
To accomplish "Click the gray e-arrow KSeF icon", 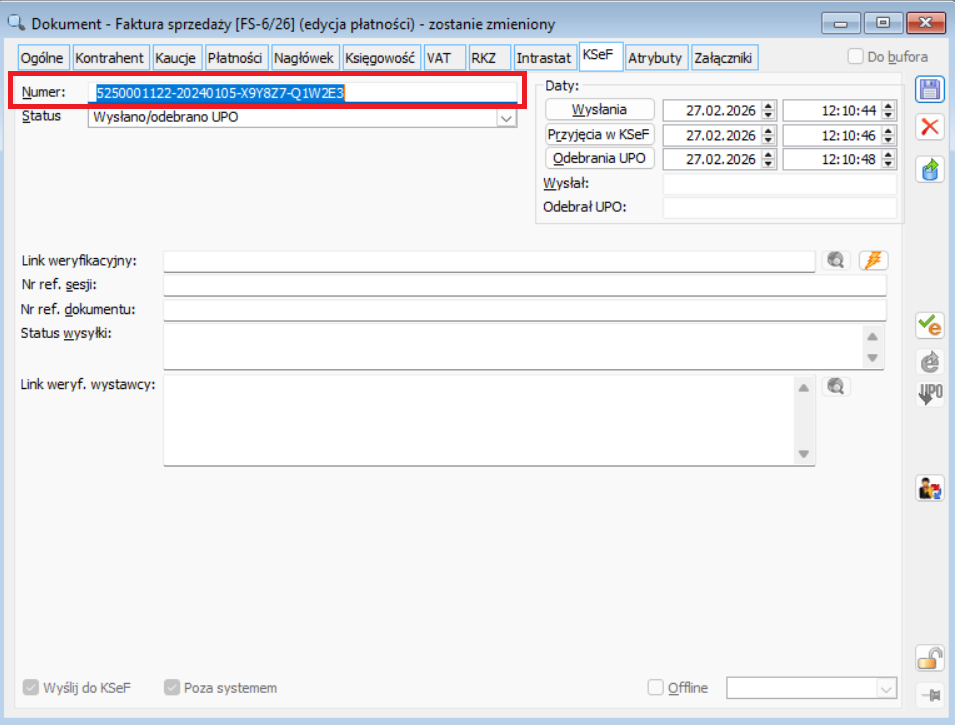I will tap(929, 362).
